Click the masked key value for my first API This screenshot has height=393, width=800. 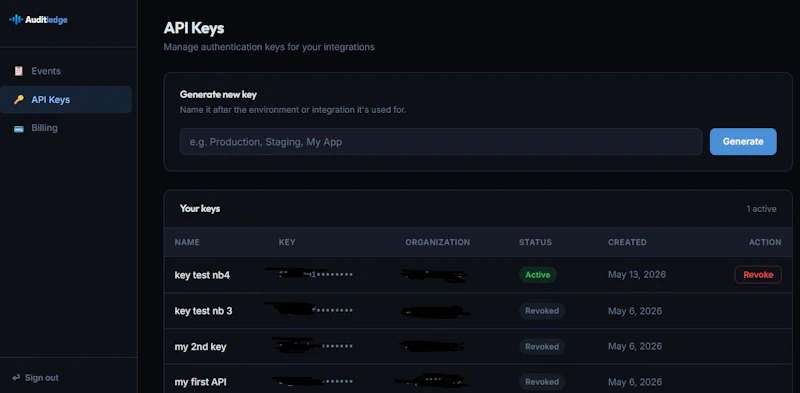[x=312, y=381]
